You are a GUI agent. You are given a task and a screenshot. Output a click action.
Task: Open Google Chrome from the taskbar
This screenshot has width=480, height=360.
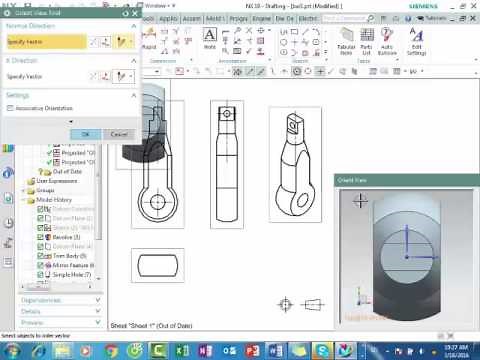coord(111,351)
